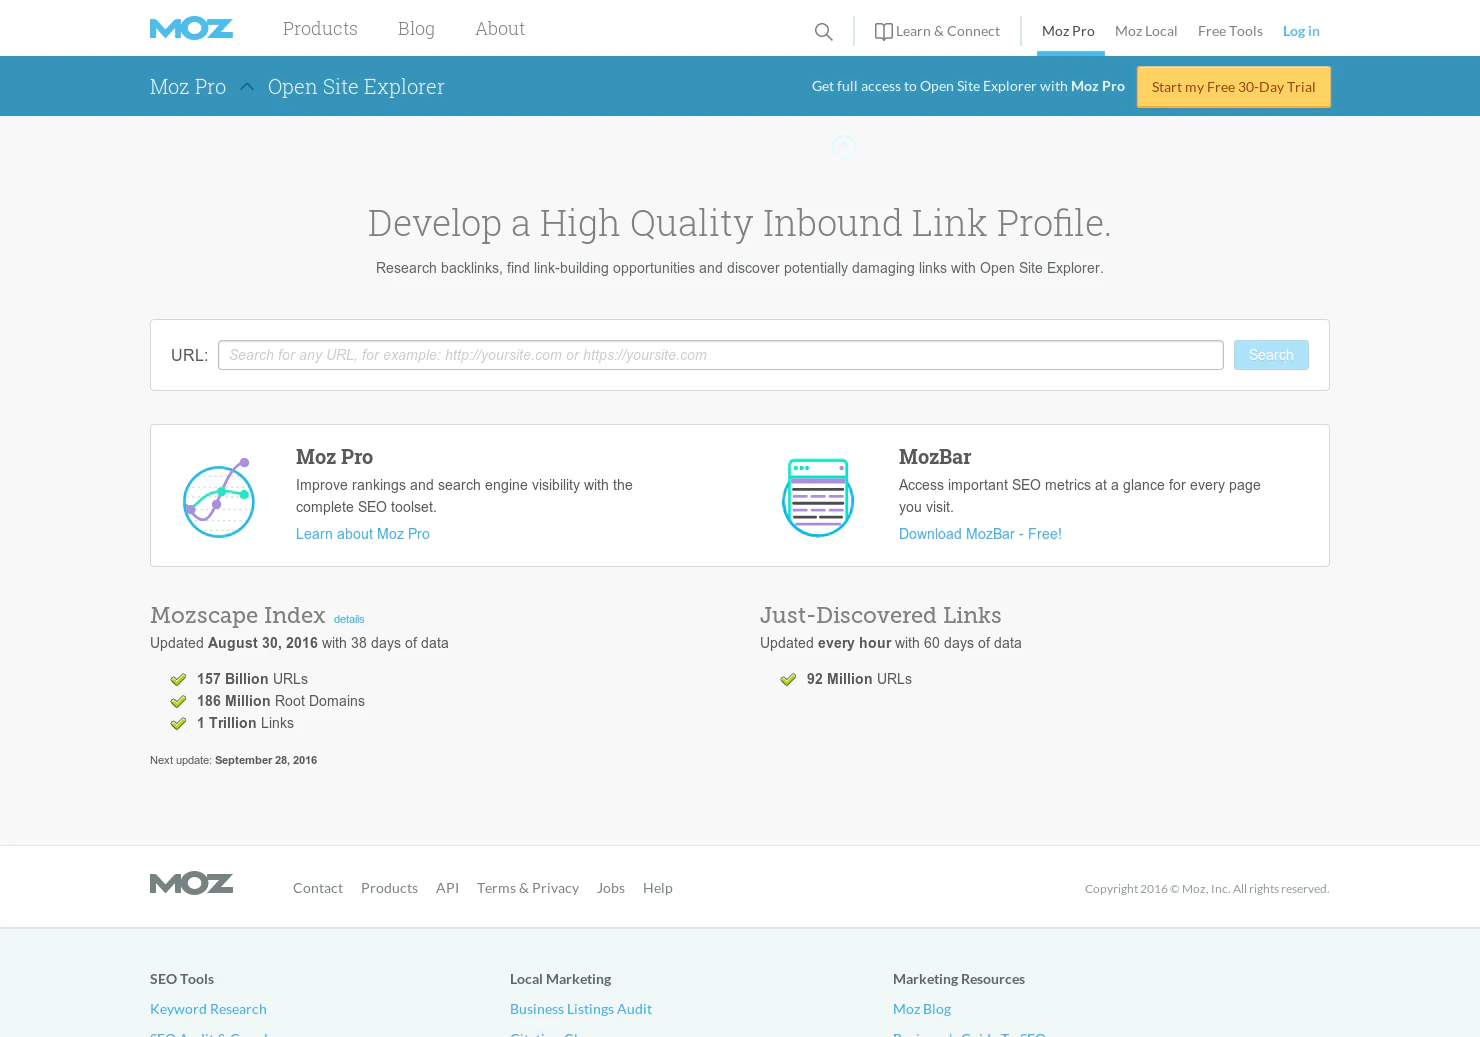The height and width of the screenshot is (1037, 1480).
Task: Click the Moz Pro card heading
Action: (x=334, y=457)
